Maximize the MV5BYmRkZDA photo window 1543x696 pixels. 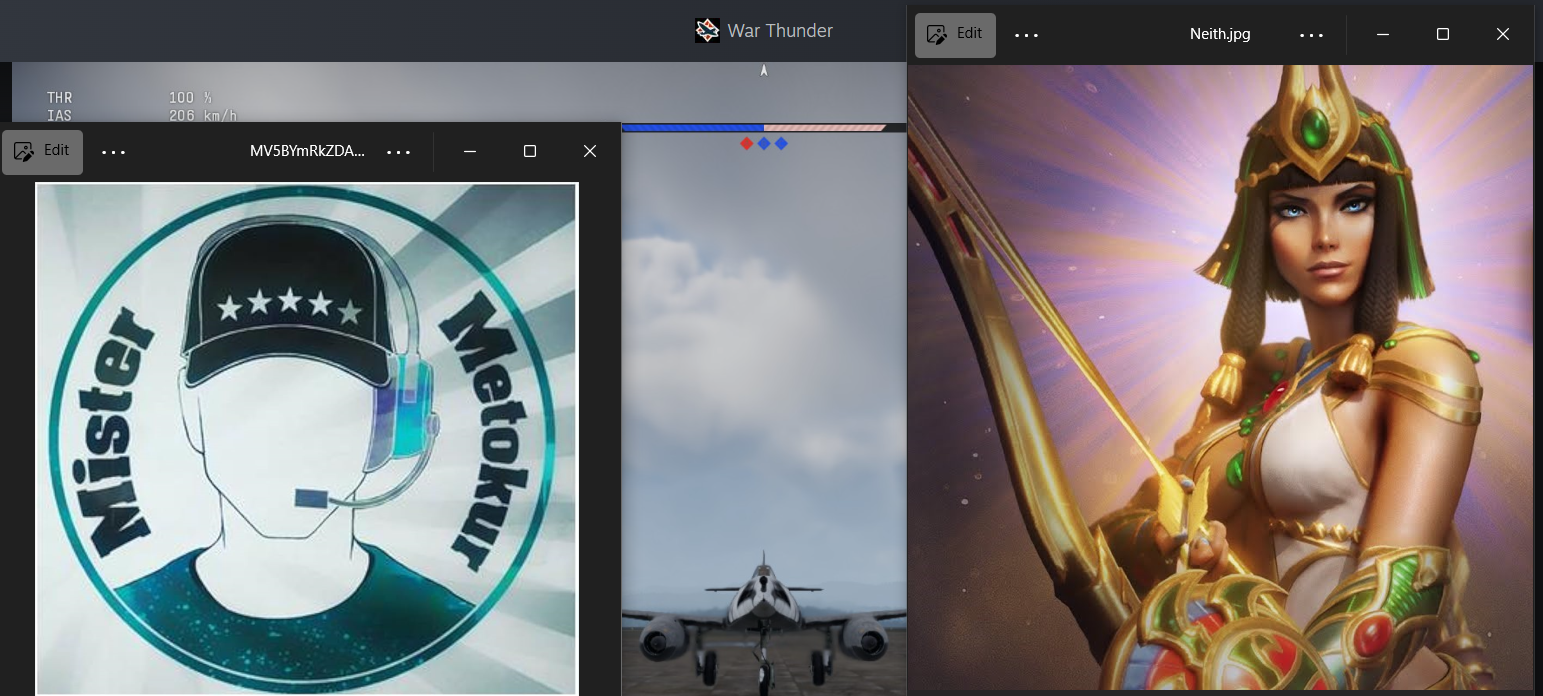pos(530,152)
